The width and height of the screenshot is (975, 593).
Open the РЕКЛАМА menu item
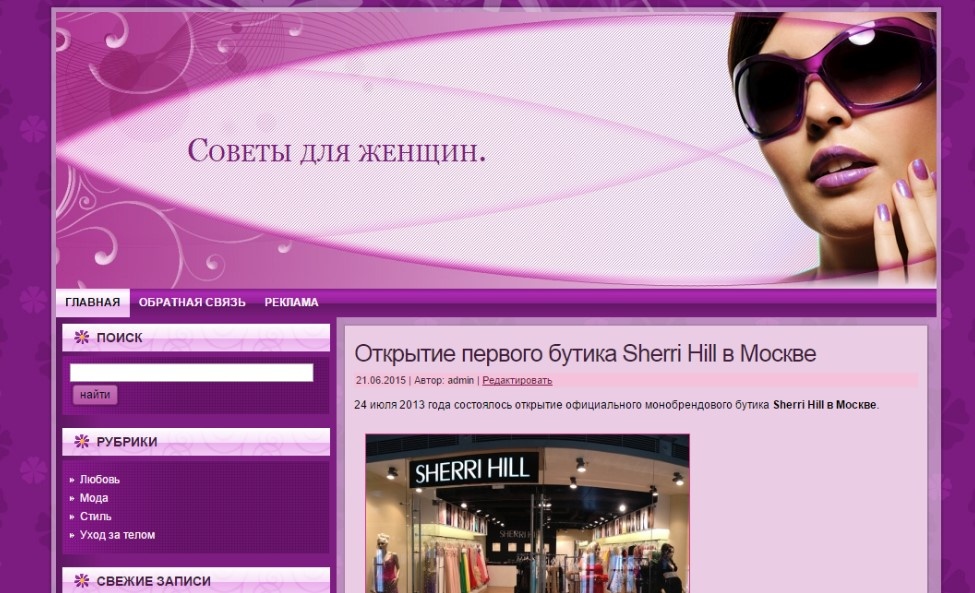(x=292, y=302)
